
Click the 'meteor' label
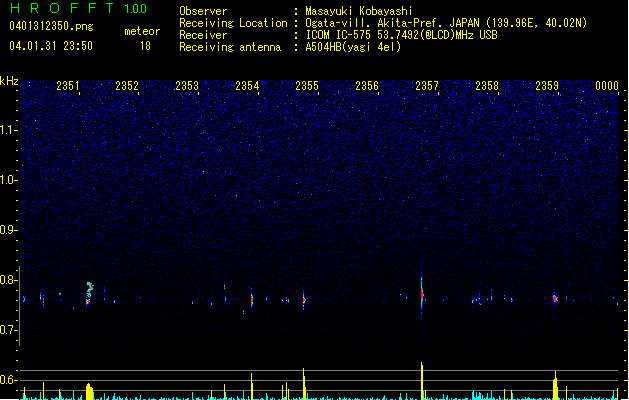coord(142,31)
